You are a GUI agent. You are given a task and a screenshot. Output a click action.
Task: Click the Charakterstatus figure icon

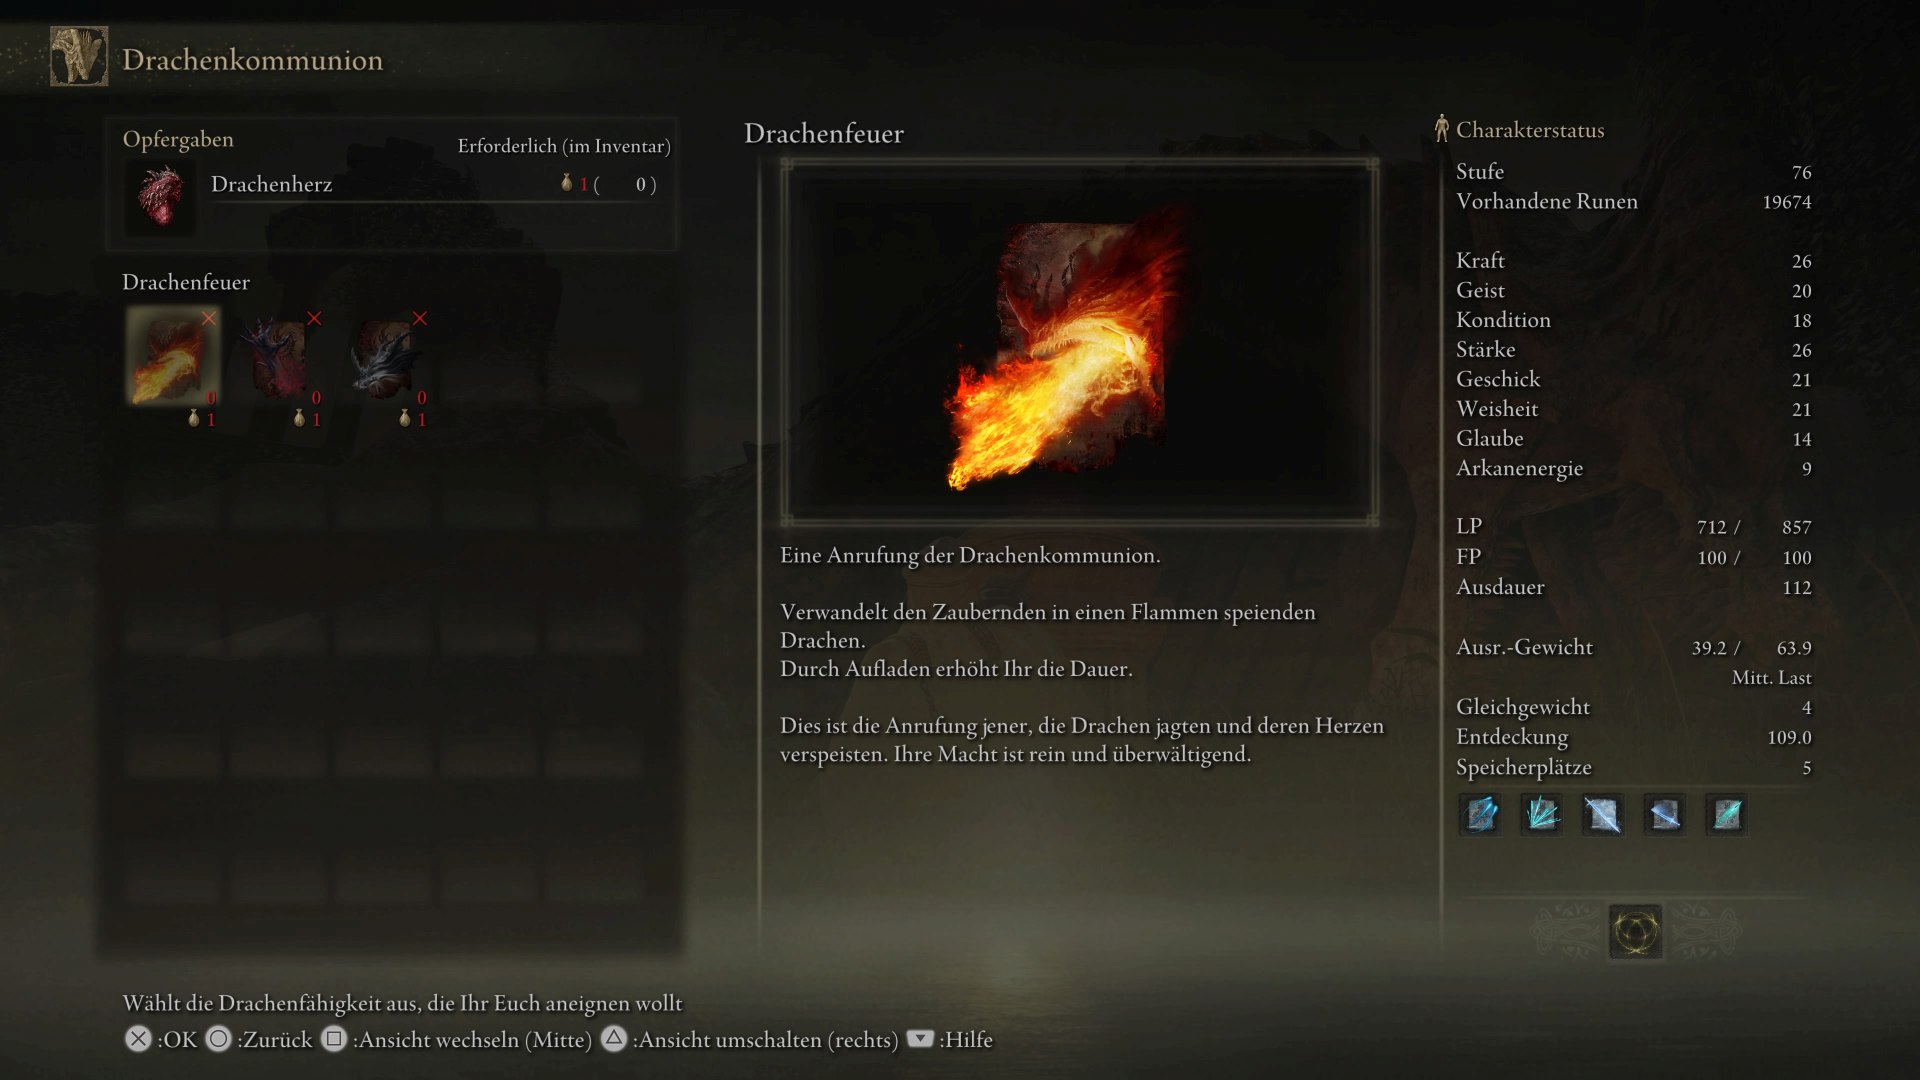pos(1441,128)
